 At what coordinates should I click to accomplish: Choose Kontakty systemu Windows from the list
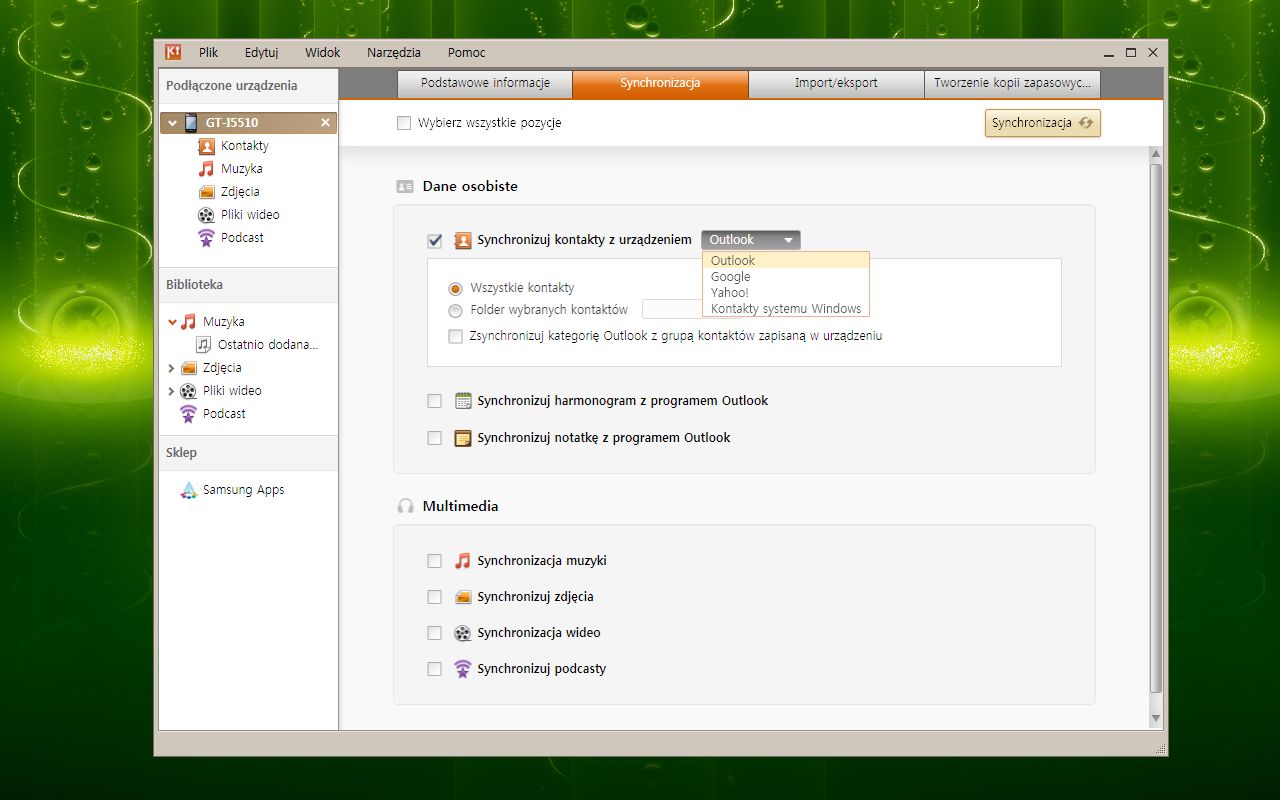click(x=786, y=309)
